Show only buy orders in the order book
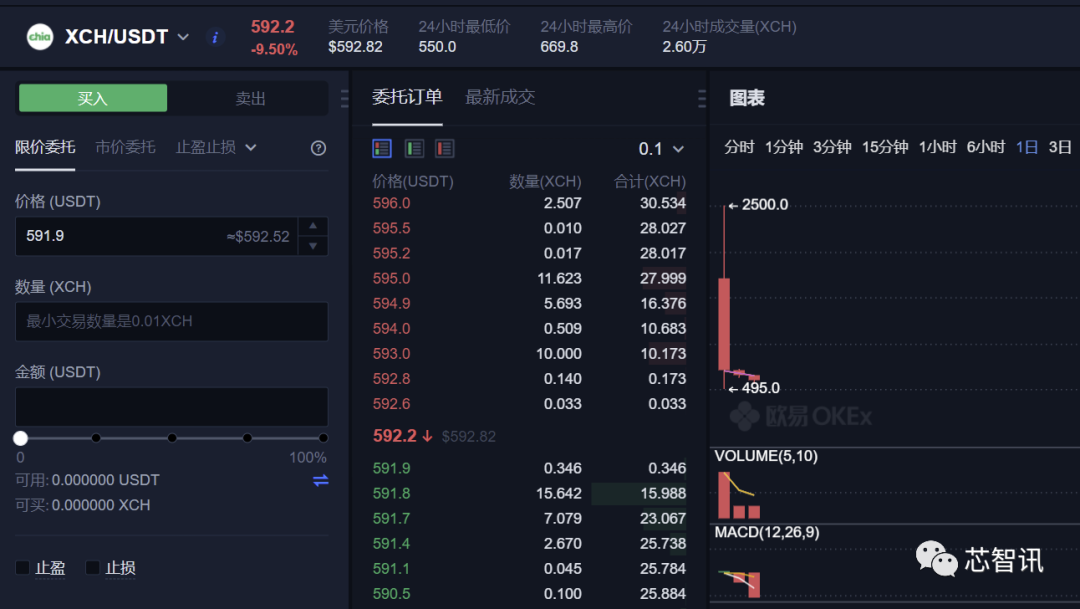Viewport: 1080px width, 609px height. (414, 147)
